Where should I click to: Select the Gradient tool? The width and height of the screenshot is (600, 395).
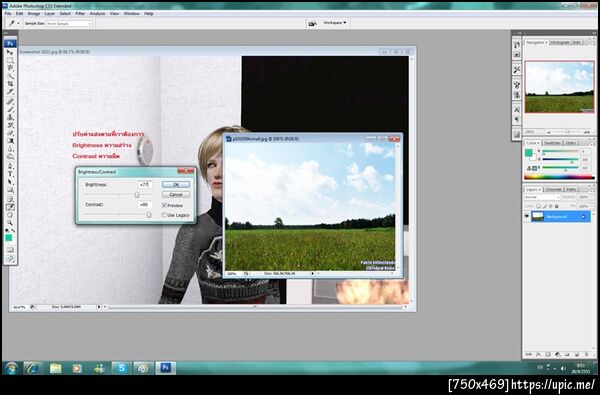(10, 141)
